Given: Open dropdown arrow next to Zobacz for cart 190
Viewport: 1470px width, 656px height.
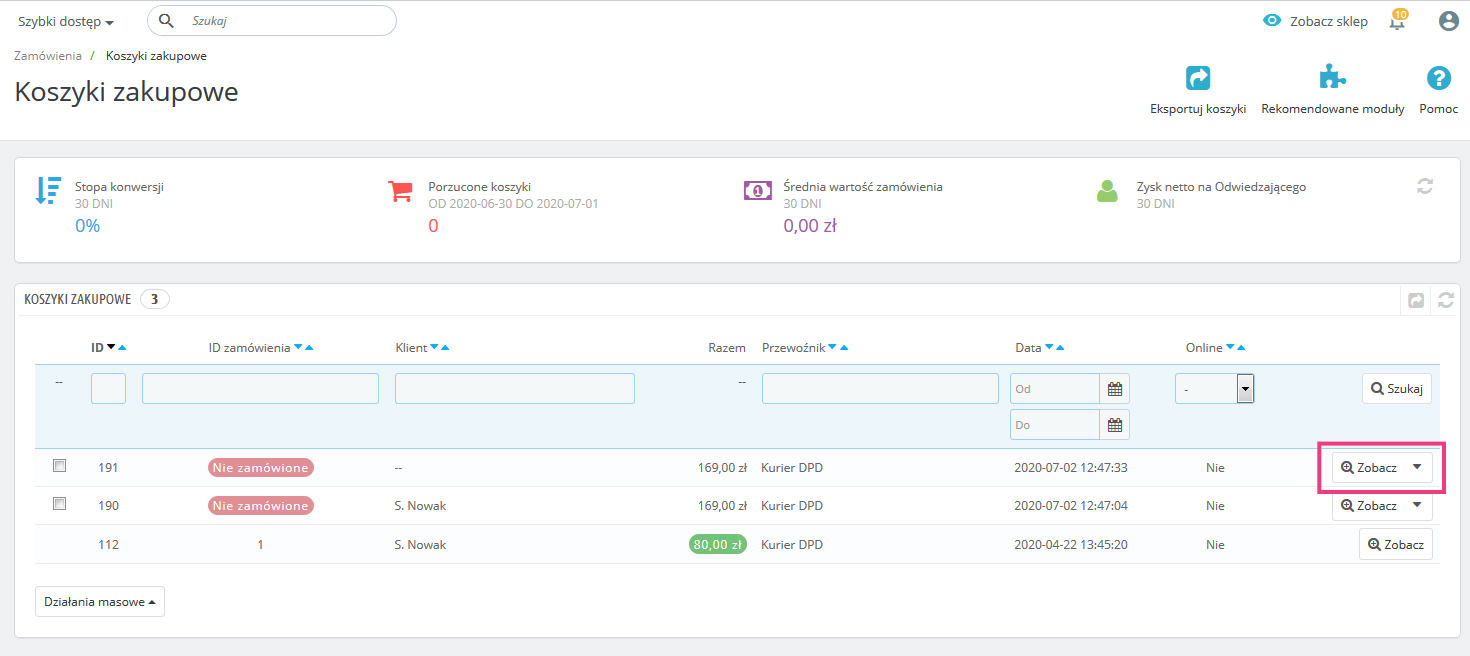Looking at the screenshot, I should (1417, 505).
